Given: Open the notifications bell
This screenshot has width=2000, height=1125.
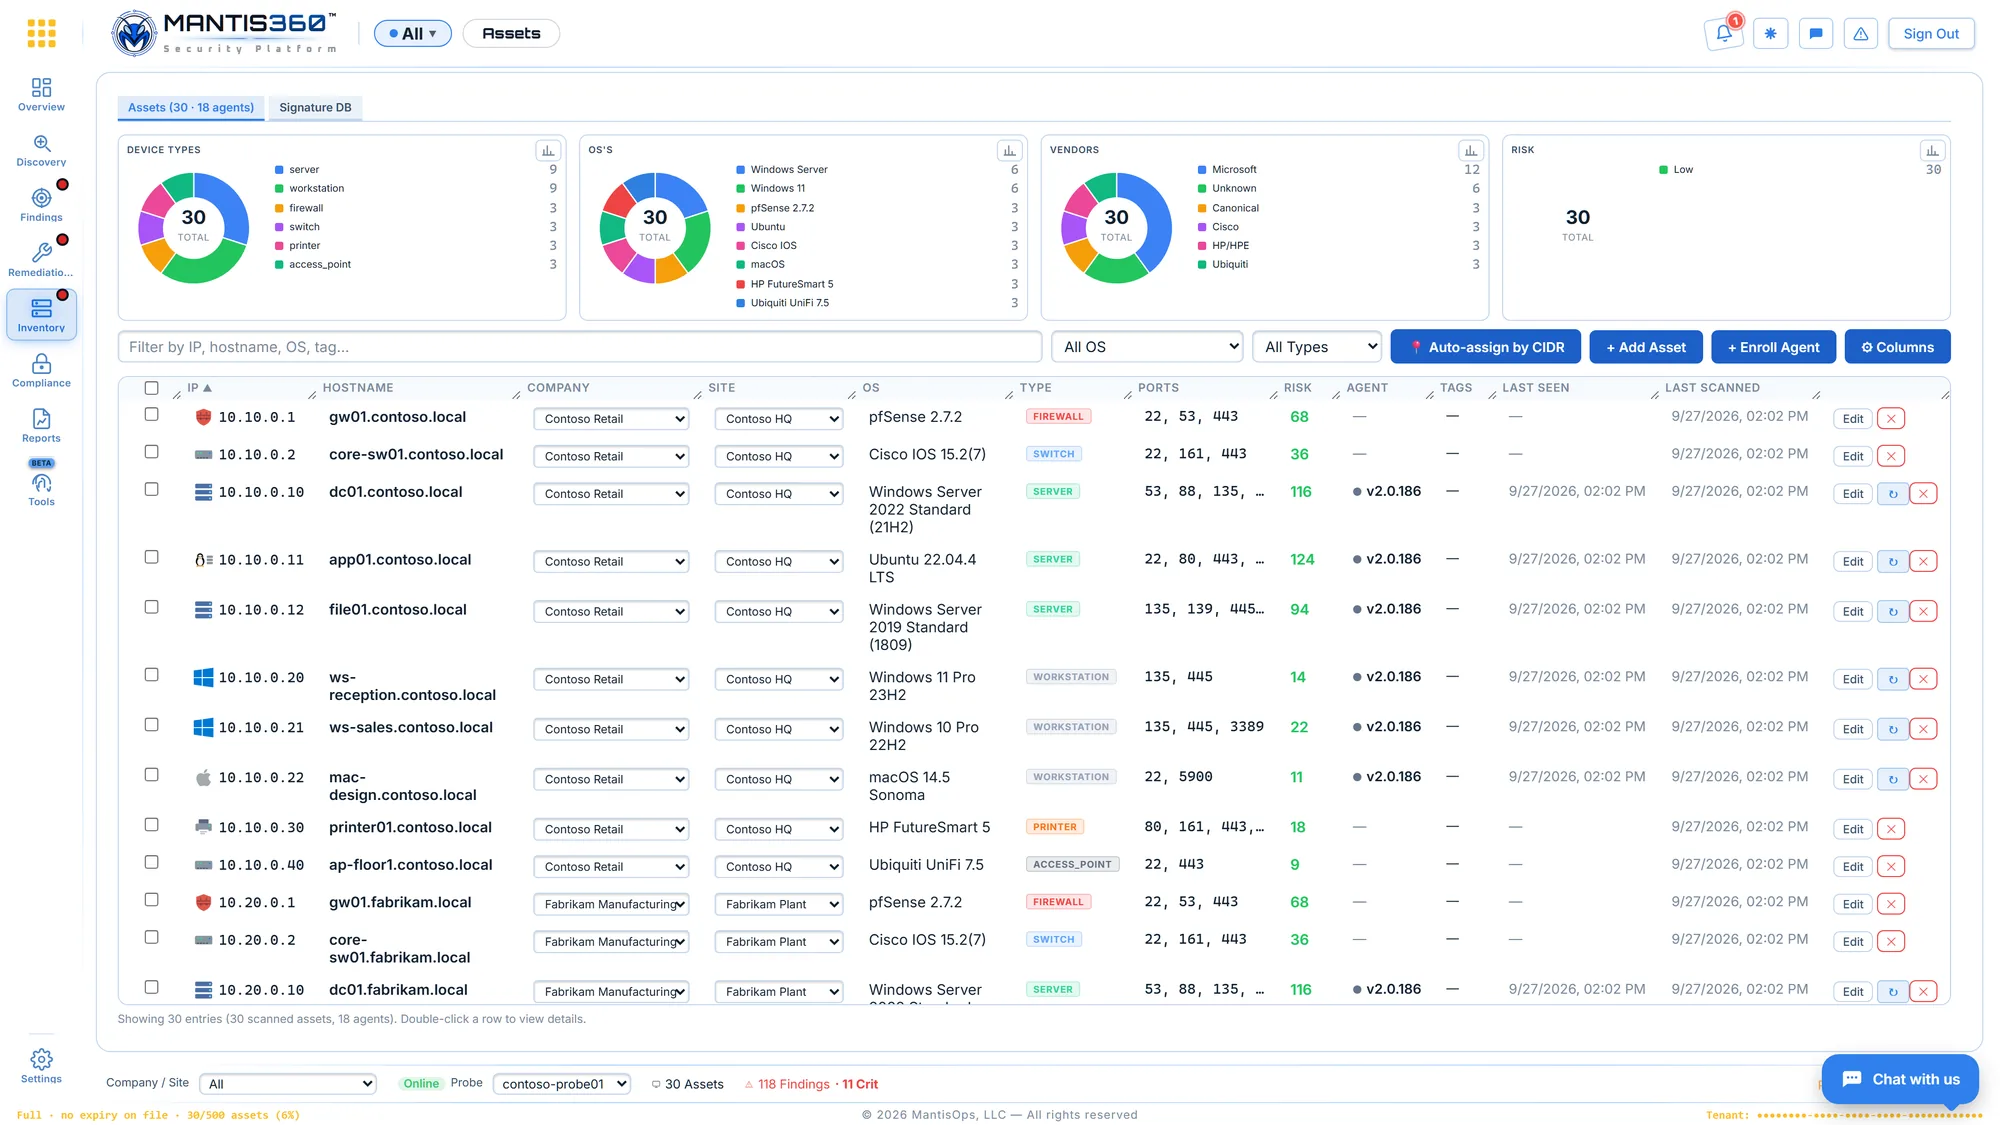Looking at the screenshot, I should pyautogui.click(x=1724, y=34).
